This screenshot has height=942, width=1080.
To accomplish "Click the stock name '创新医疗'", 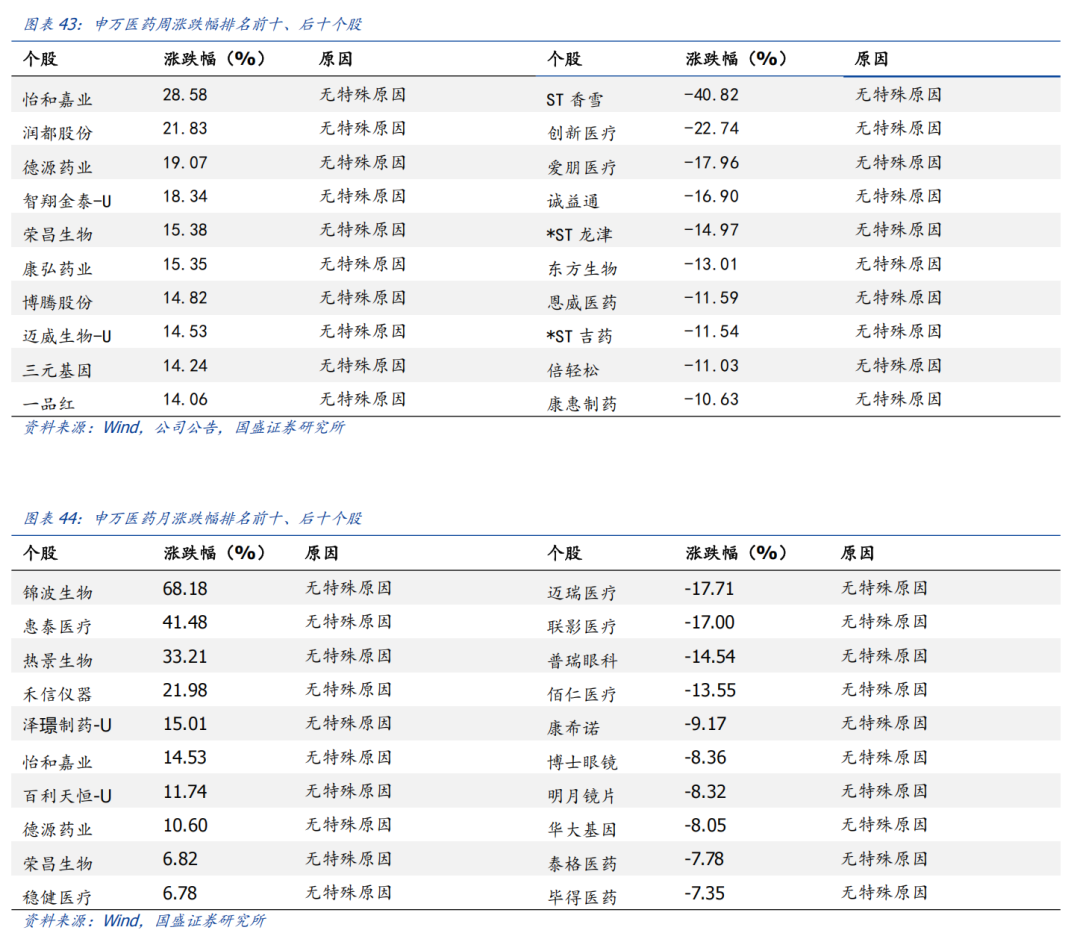I will pyautogui.click(x=581, y=133).
